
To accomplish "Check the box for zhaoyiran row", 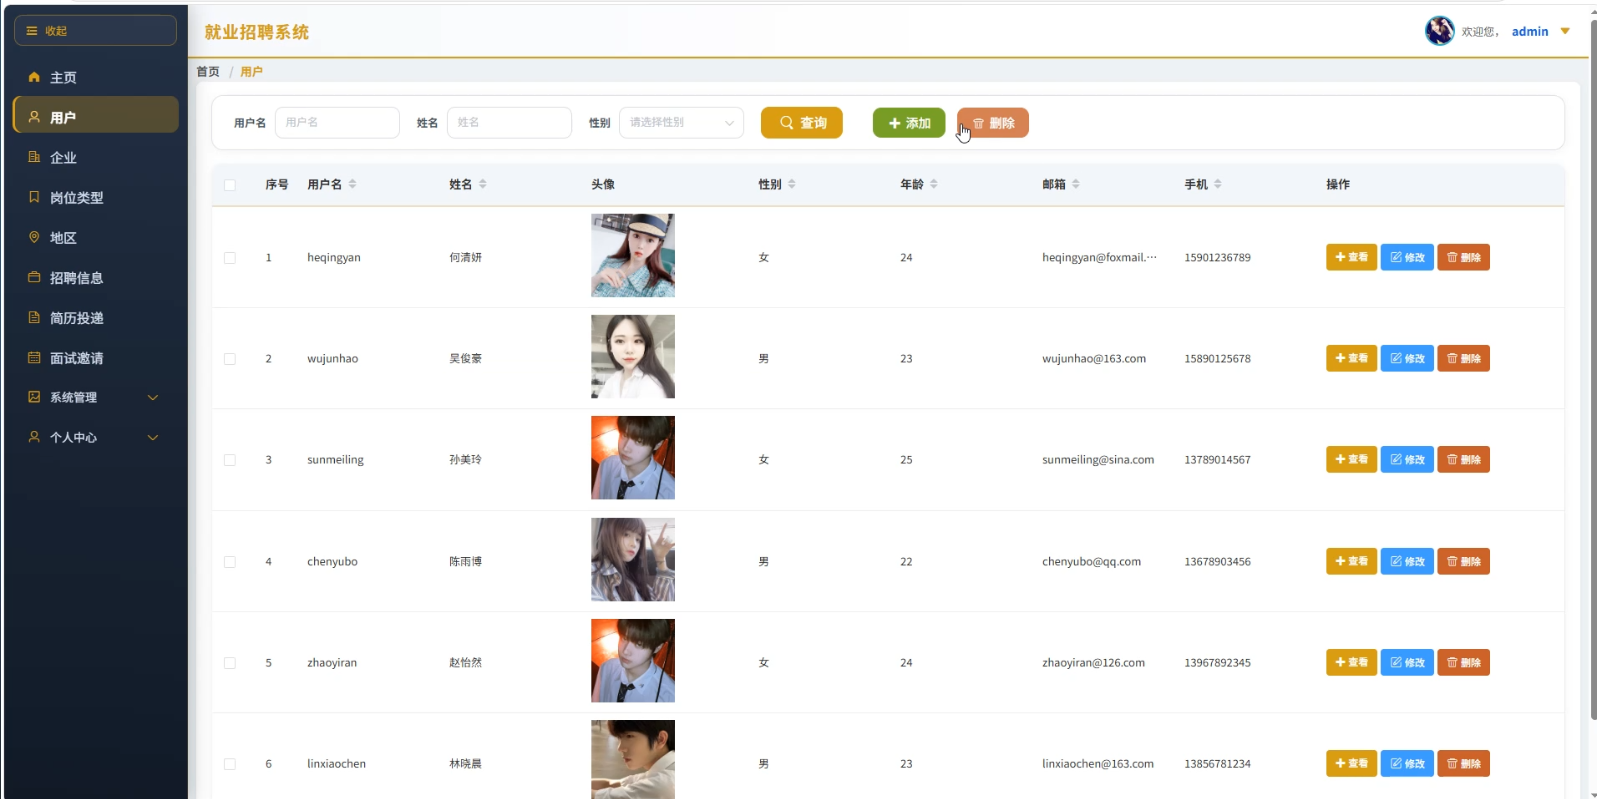I will 230,663.
